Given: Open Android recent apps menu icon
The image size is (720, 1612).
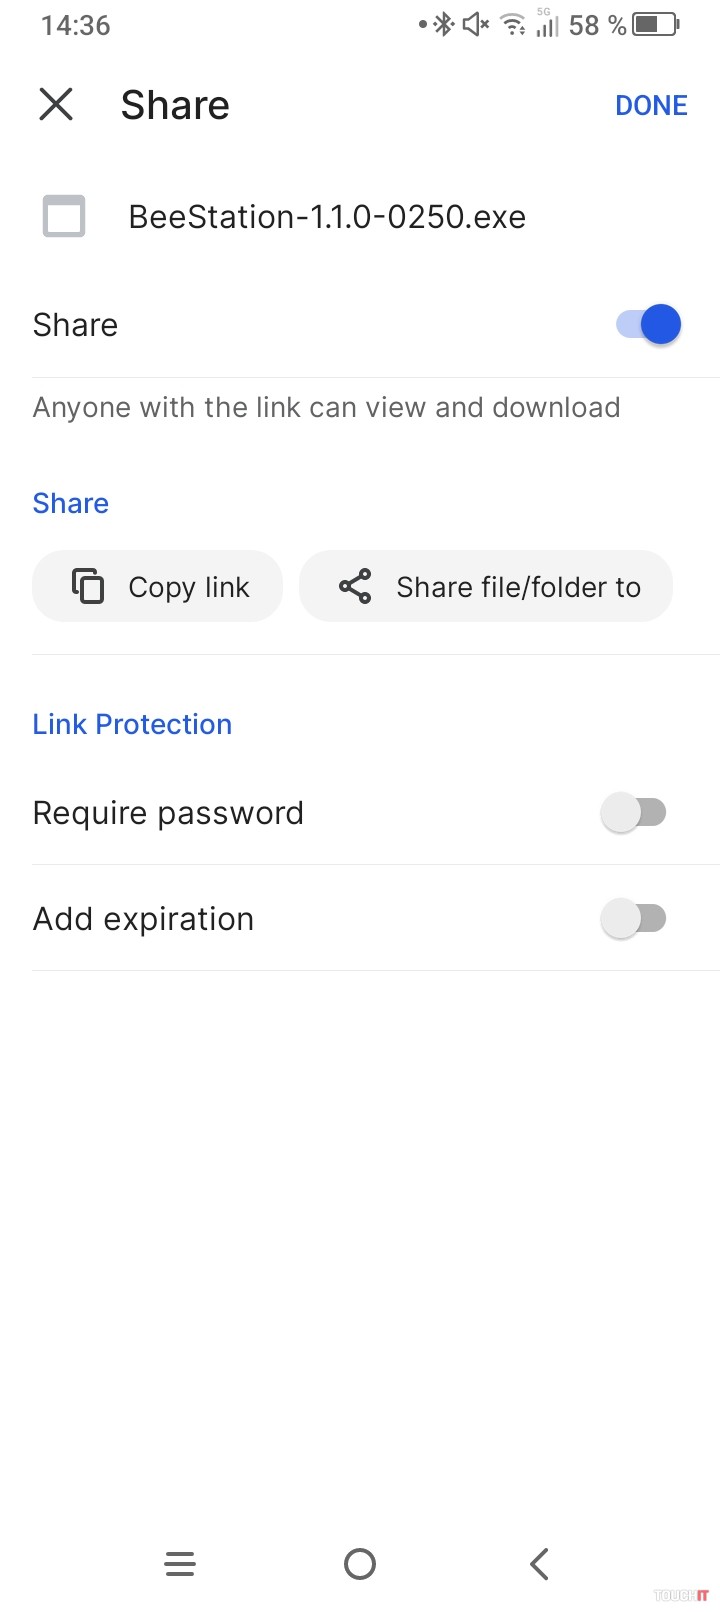Looking at the screenshot, I should tap(180, 1563).
